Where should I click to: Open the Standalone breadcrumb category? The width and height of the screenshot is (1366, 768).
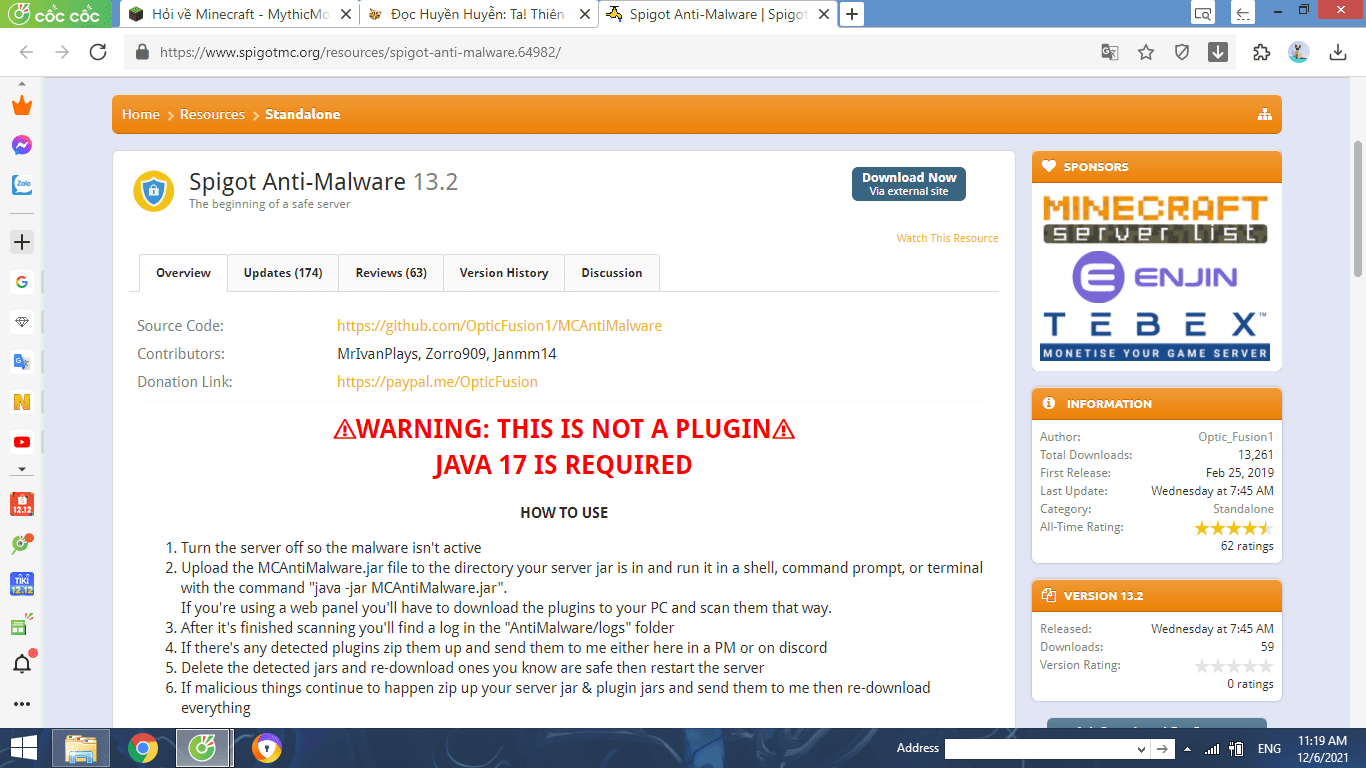pos(302,114)
